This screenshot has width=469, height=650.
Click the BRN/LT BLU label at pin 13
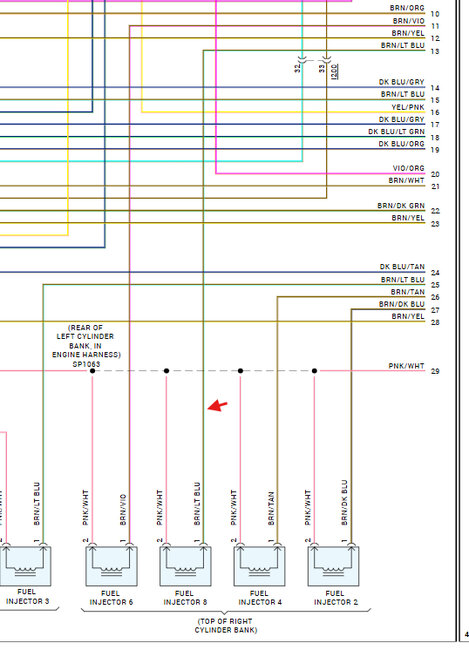[x=403, y=46]
